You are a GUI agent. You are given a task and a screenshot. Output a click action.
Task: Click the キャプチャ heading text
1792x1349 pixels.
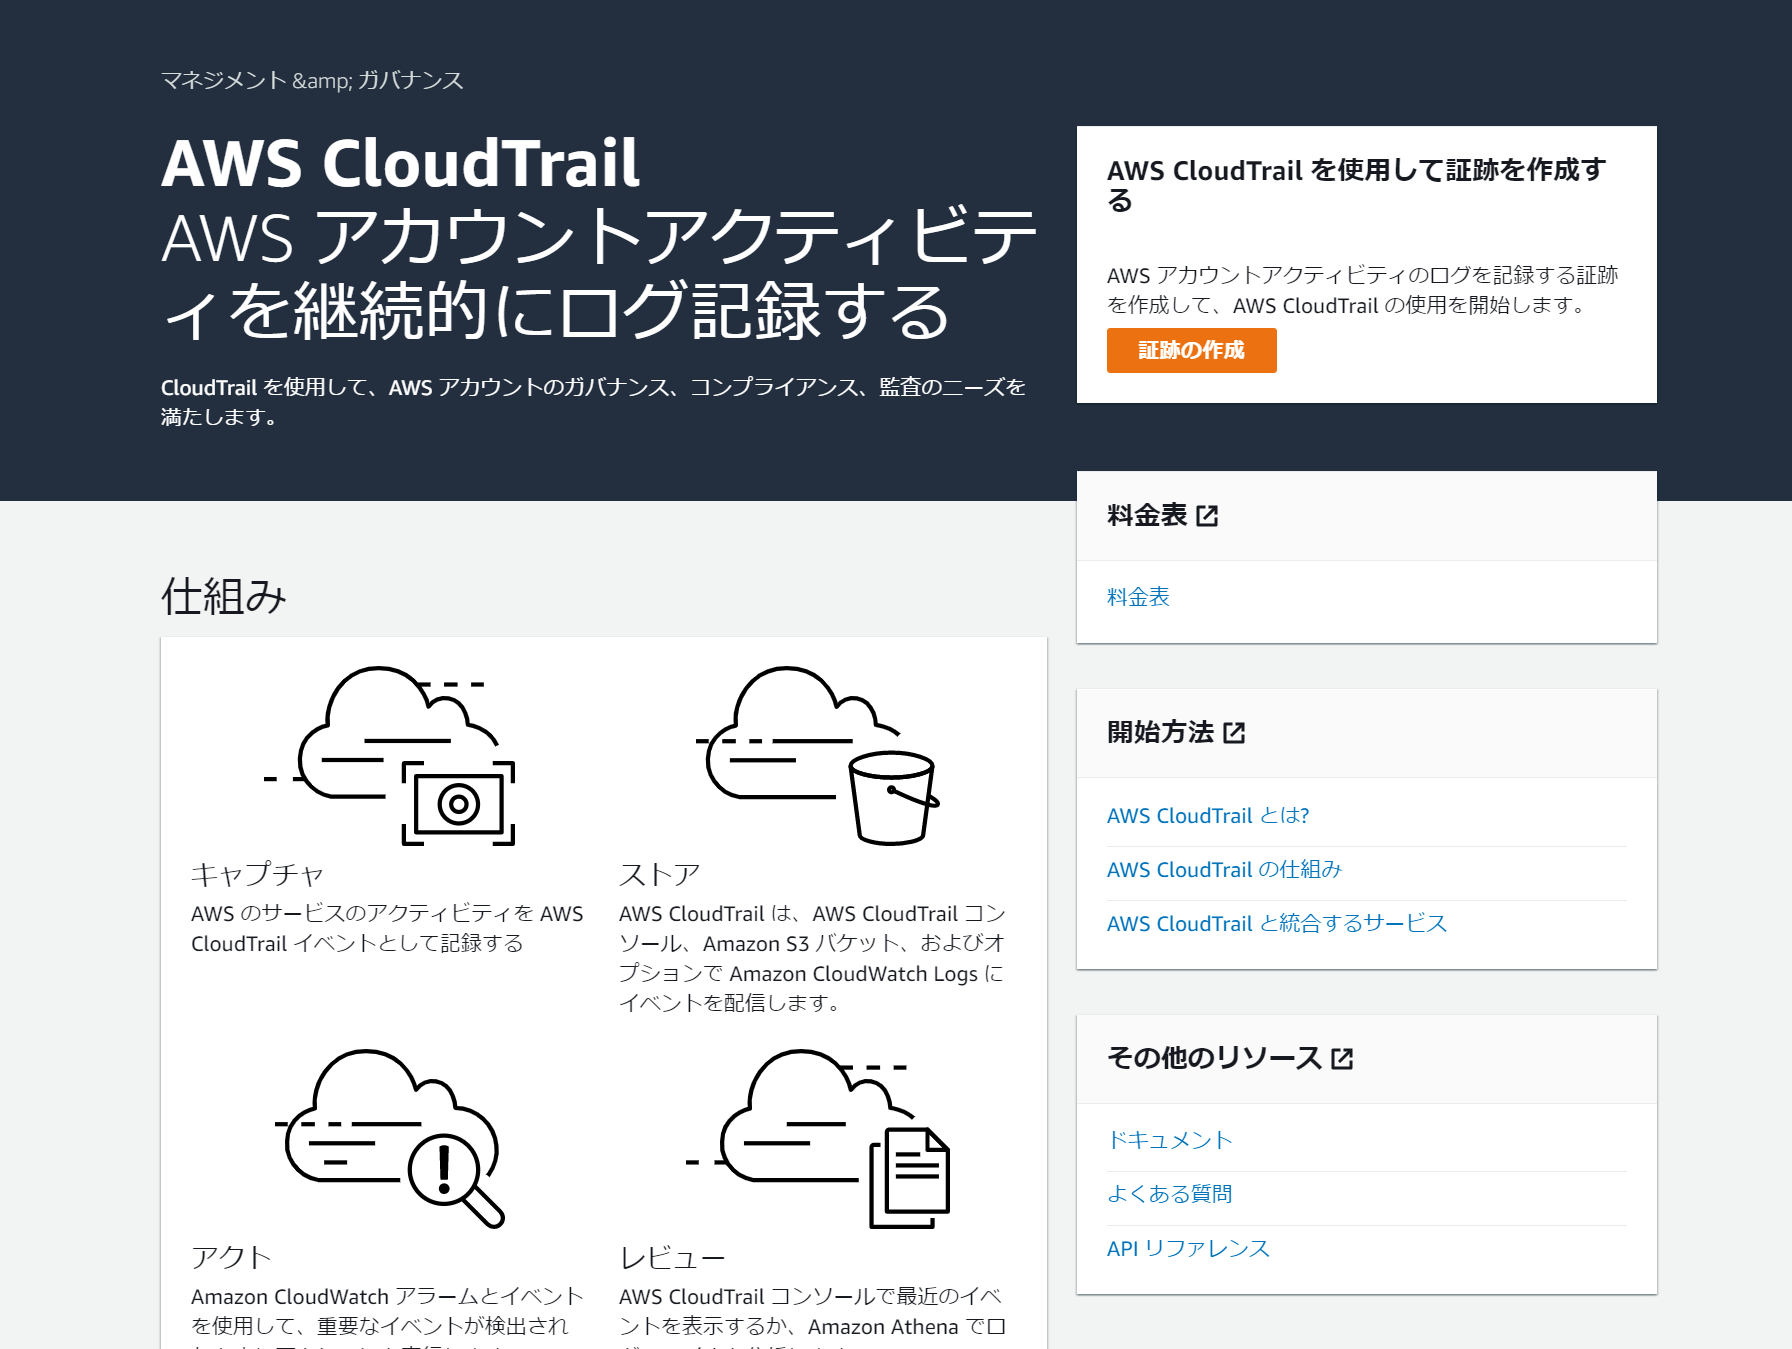(257, 875)
